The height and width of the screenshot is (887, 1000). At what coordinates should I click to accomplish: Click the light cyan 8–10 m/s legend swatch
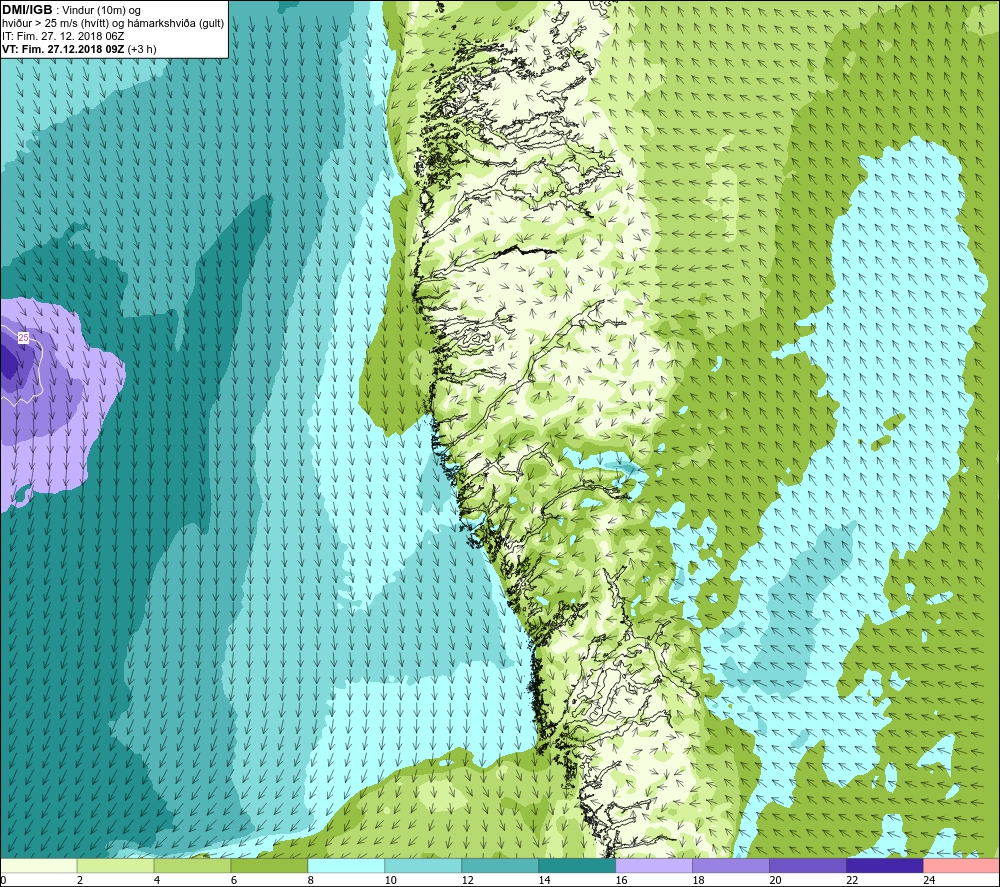click(346, 866)
